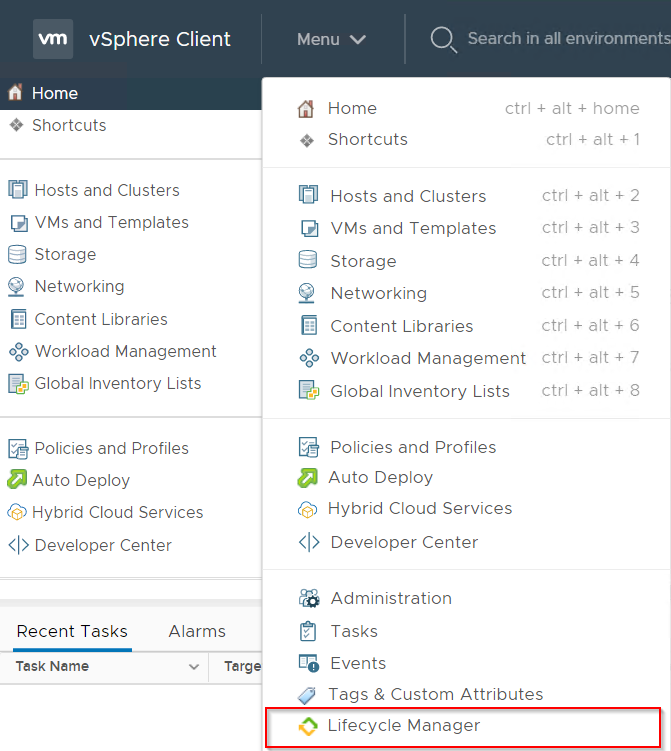Open Content Libraries in left sidebar

point(100,319)
